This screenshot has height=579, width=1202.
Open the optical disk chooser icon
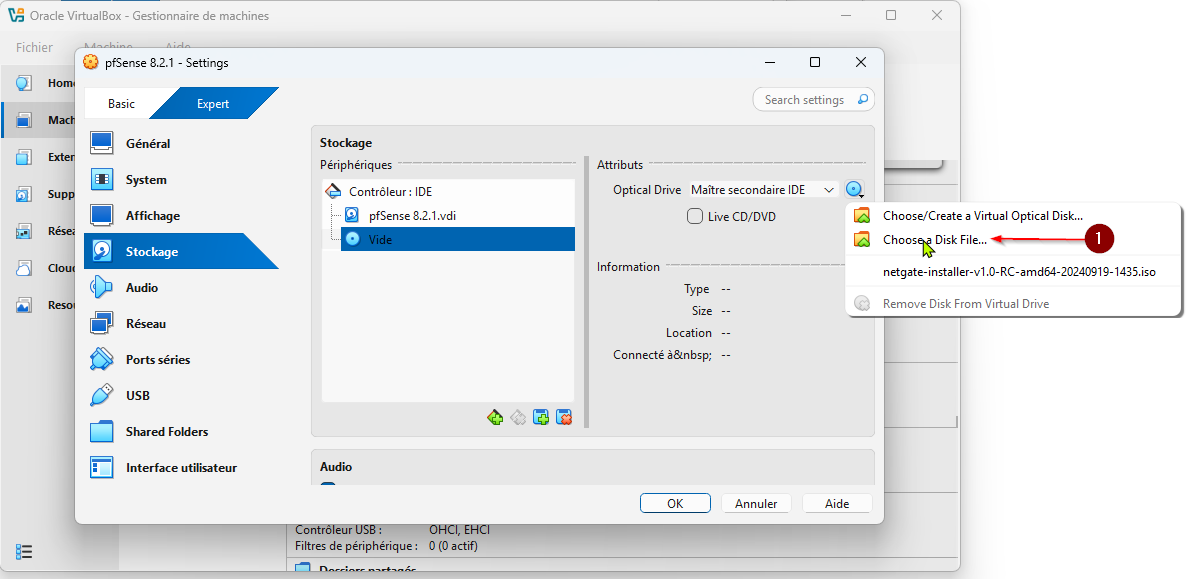coord(854,190)
